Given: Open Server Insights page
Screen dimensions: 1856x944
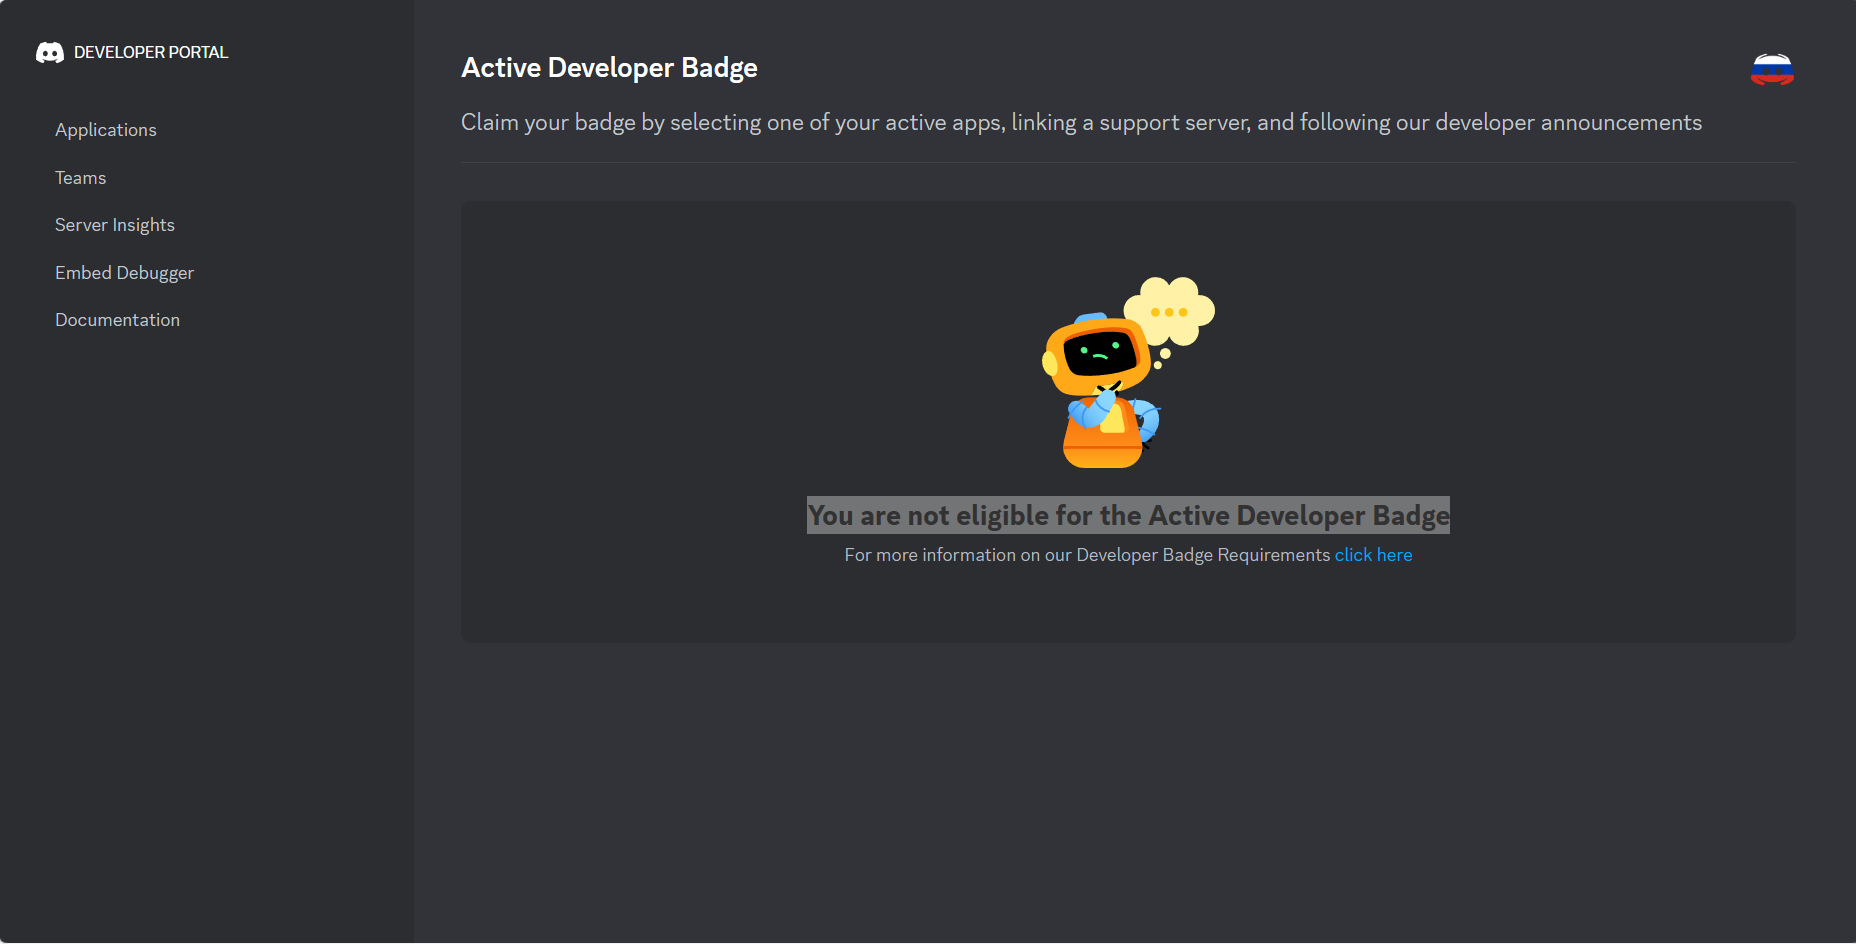Looking at the screenshot, I should (115, 225).
